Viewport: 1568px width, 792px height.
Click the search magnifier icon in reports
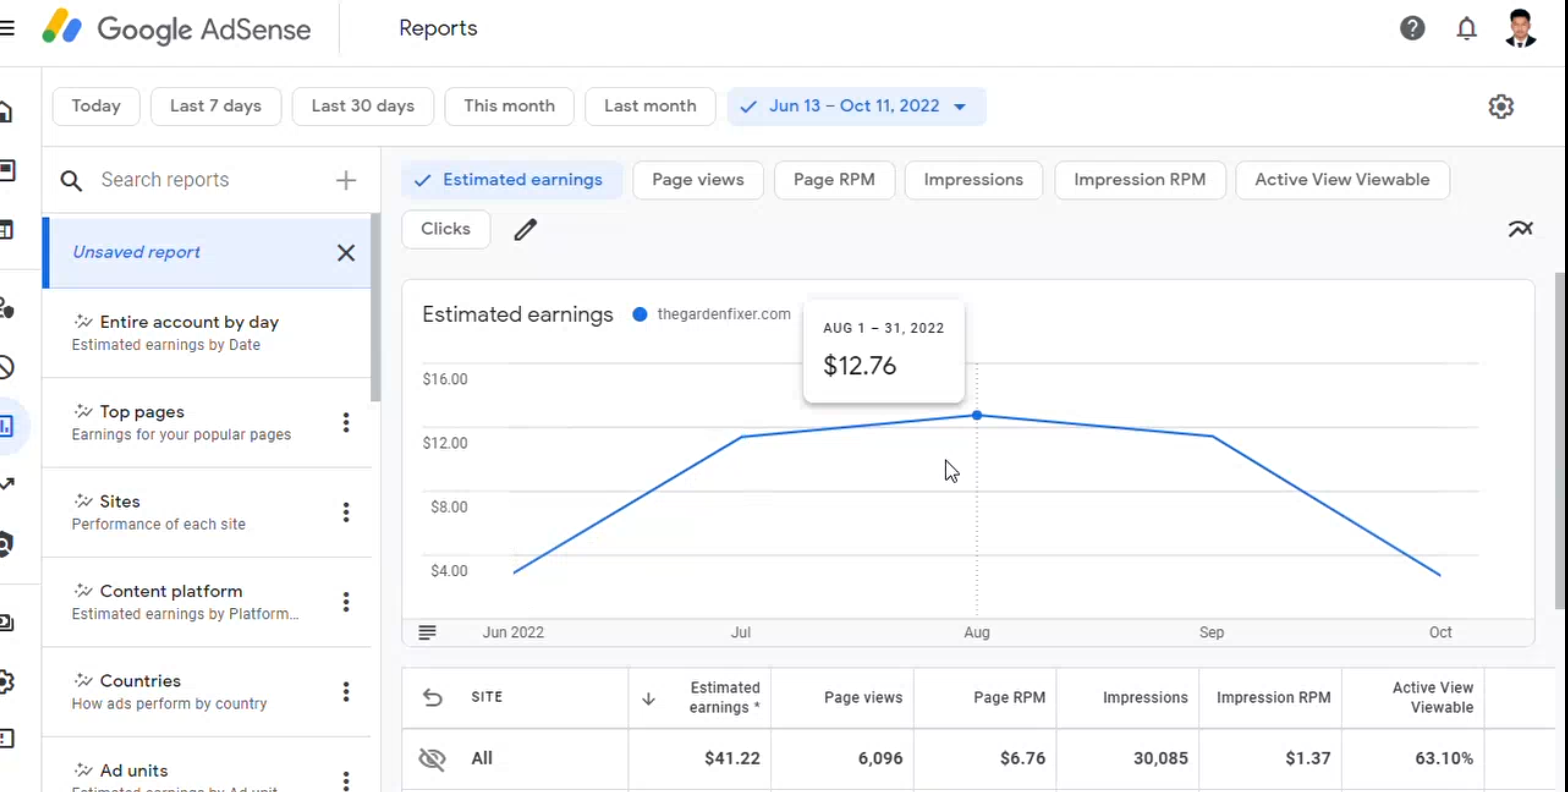point(71,180)
